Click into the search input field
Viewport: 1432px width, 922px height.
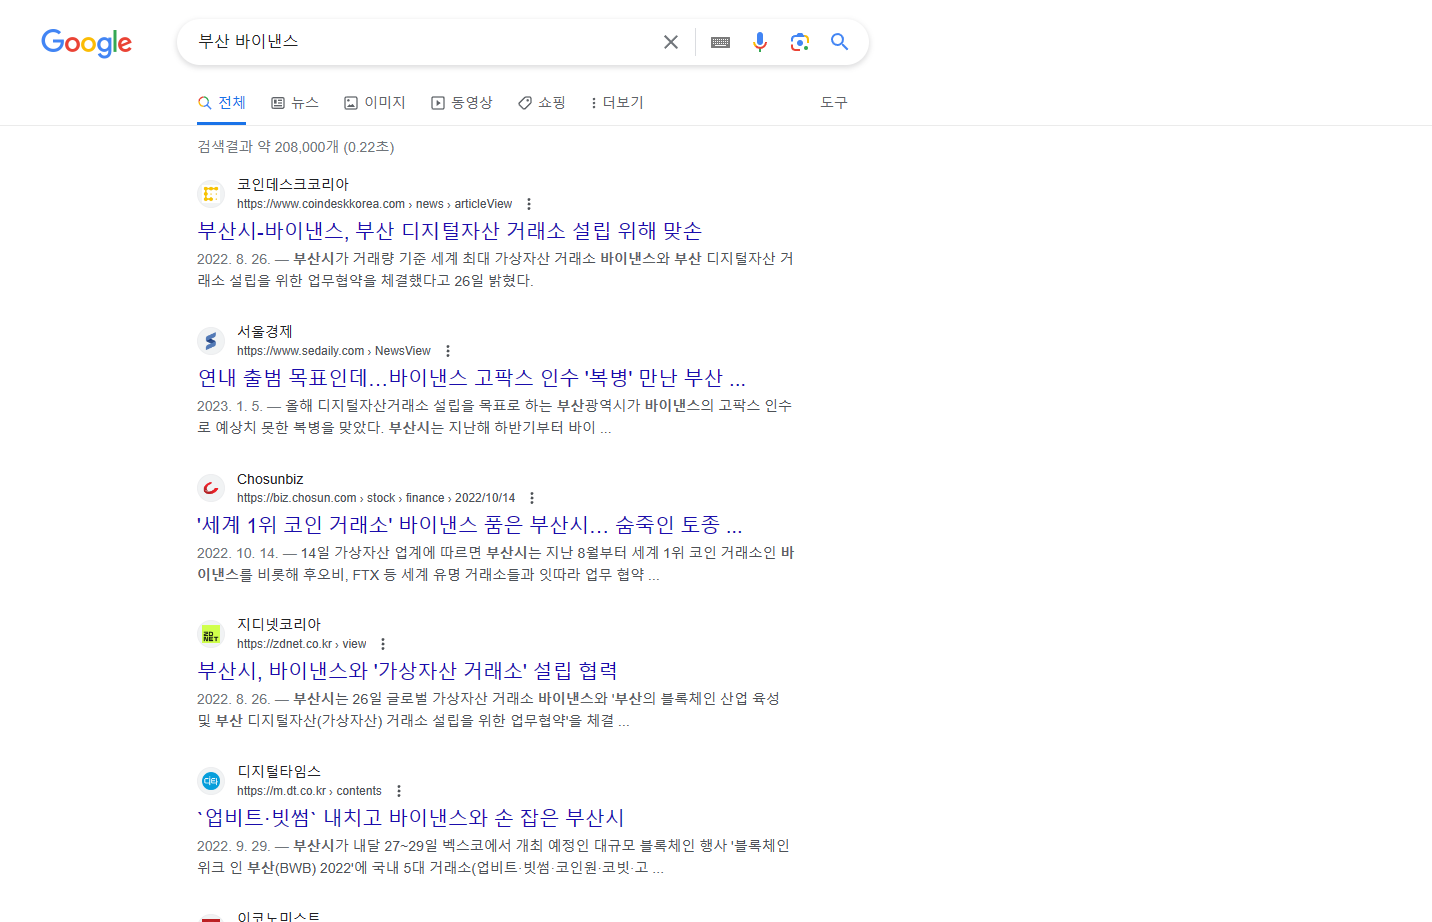pyautogui.click(x=420, y=42)
